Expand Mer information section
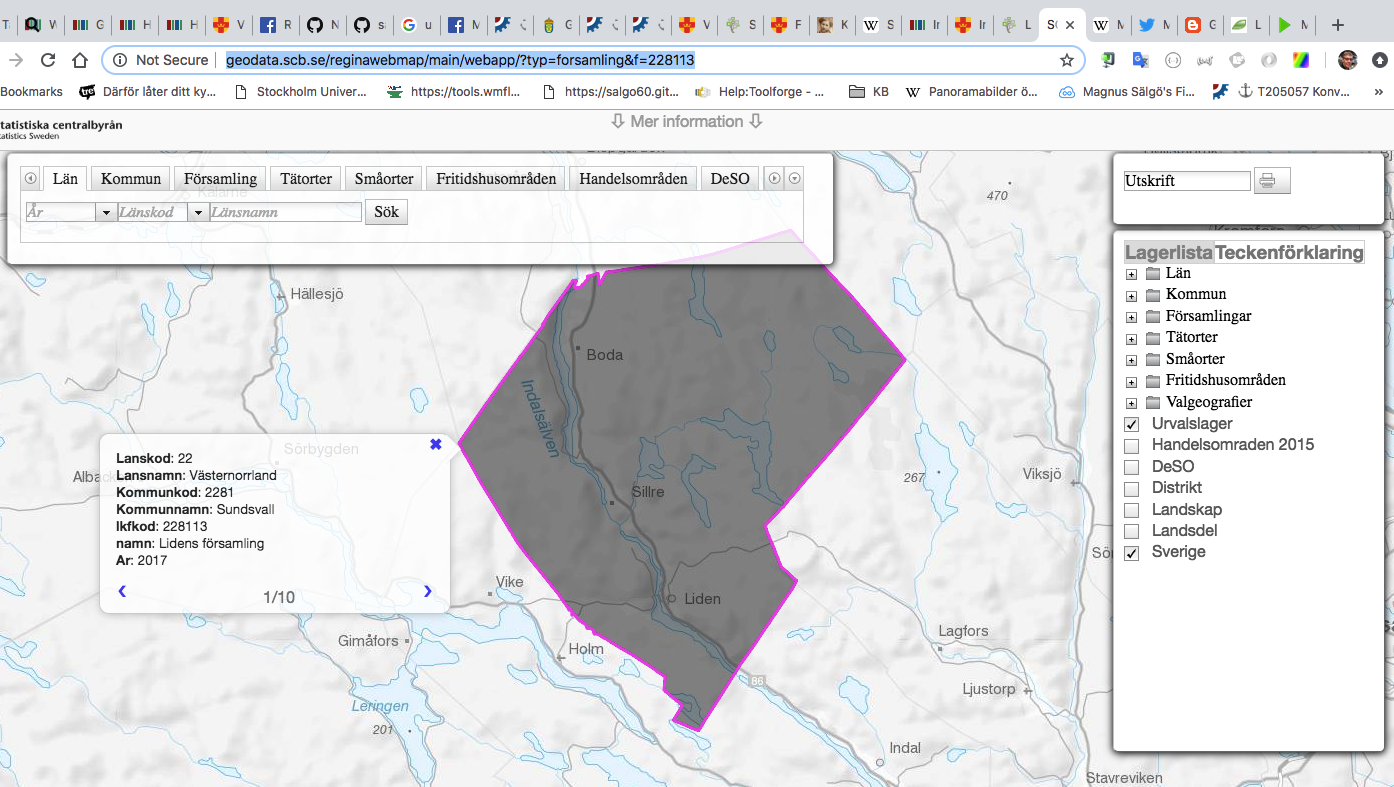 [687, 122]
